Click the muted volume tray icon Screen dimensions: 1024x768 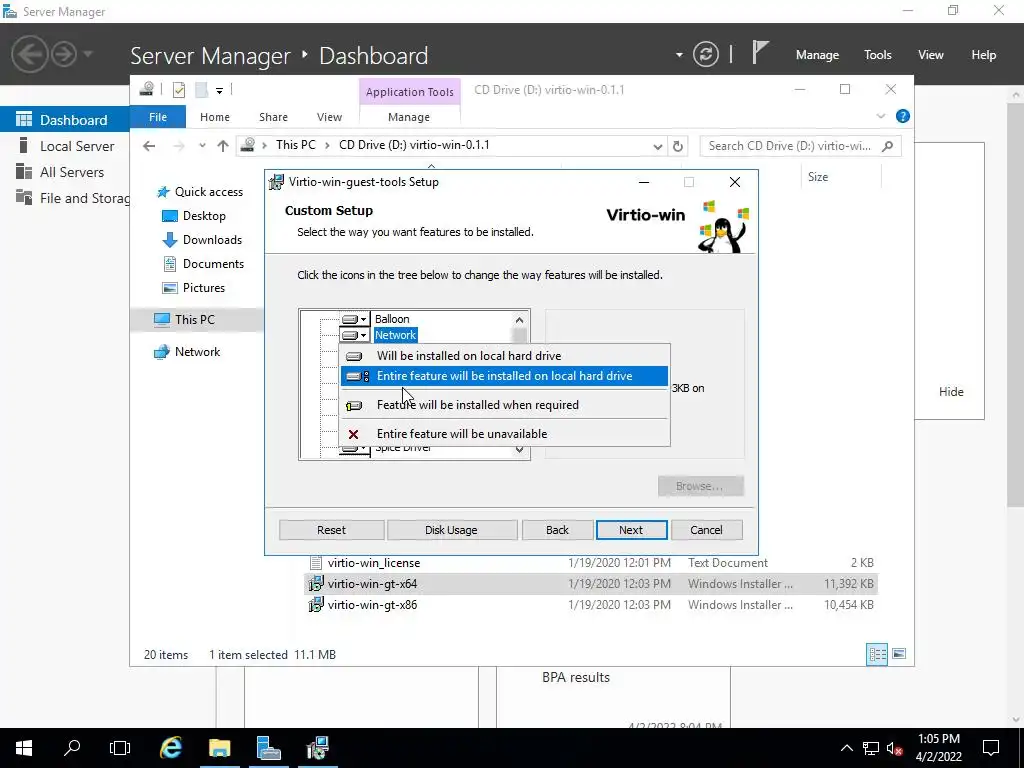point(894,748)
